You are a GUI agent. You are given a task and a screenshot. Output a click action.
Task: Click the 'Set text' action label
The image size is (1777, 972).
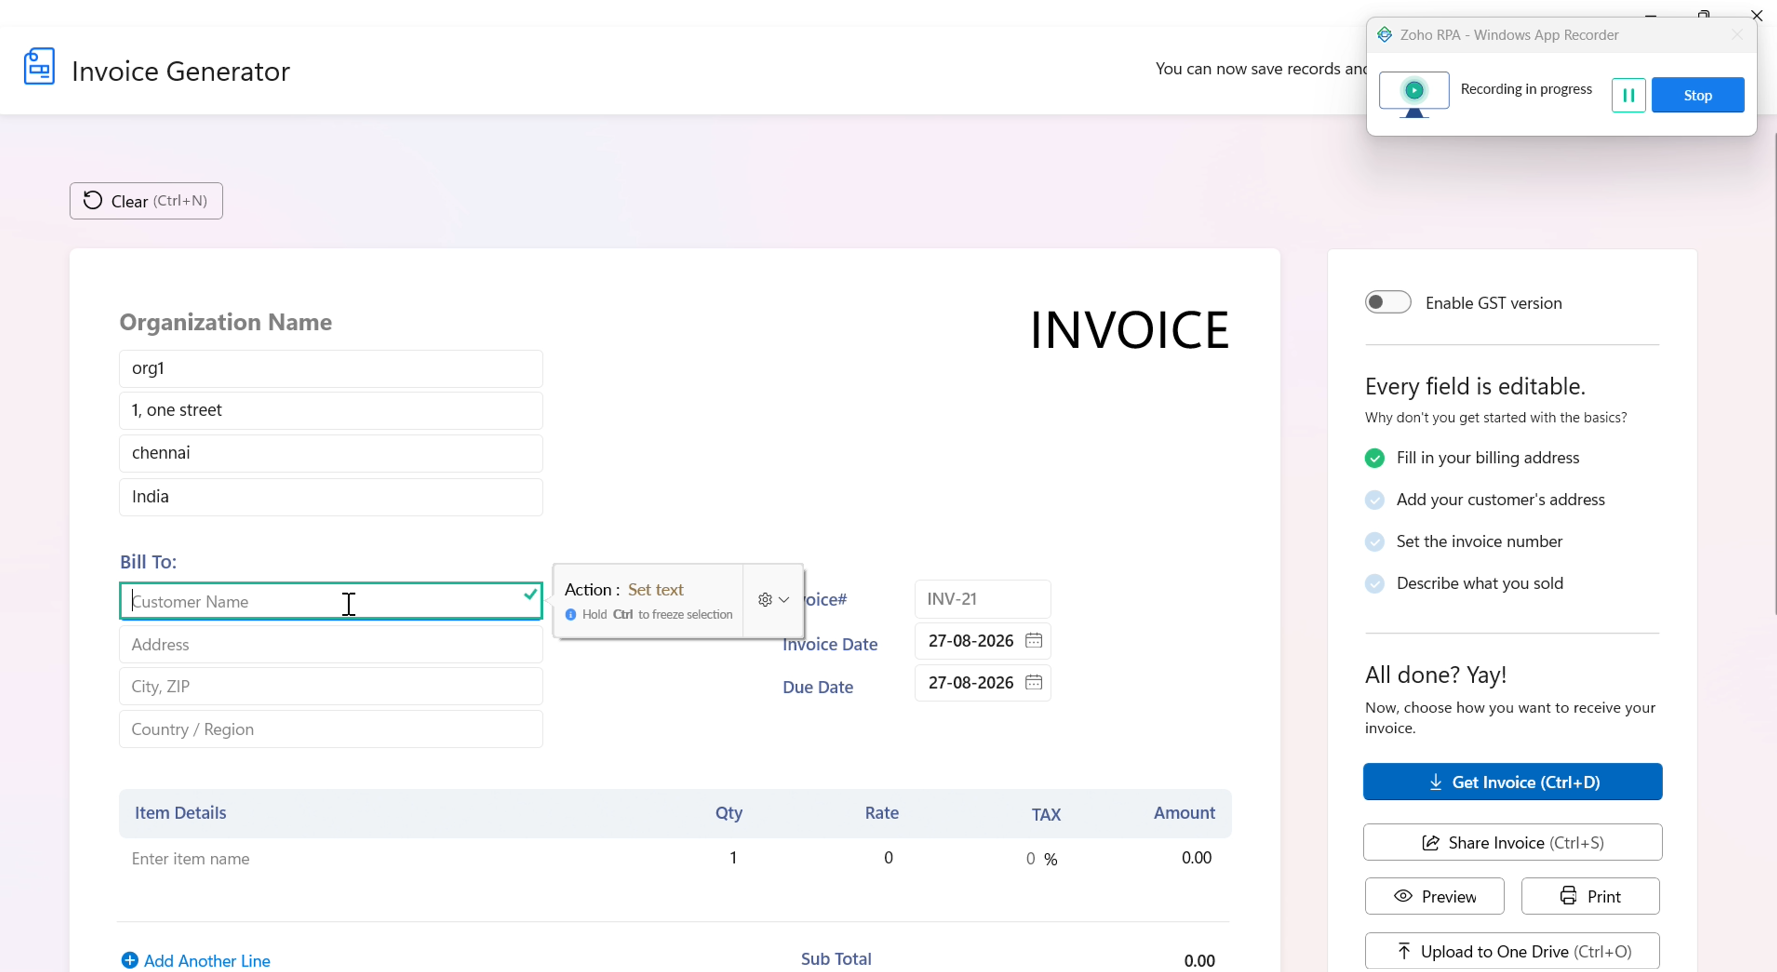656,590
